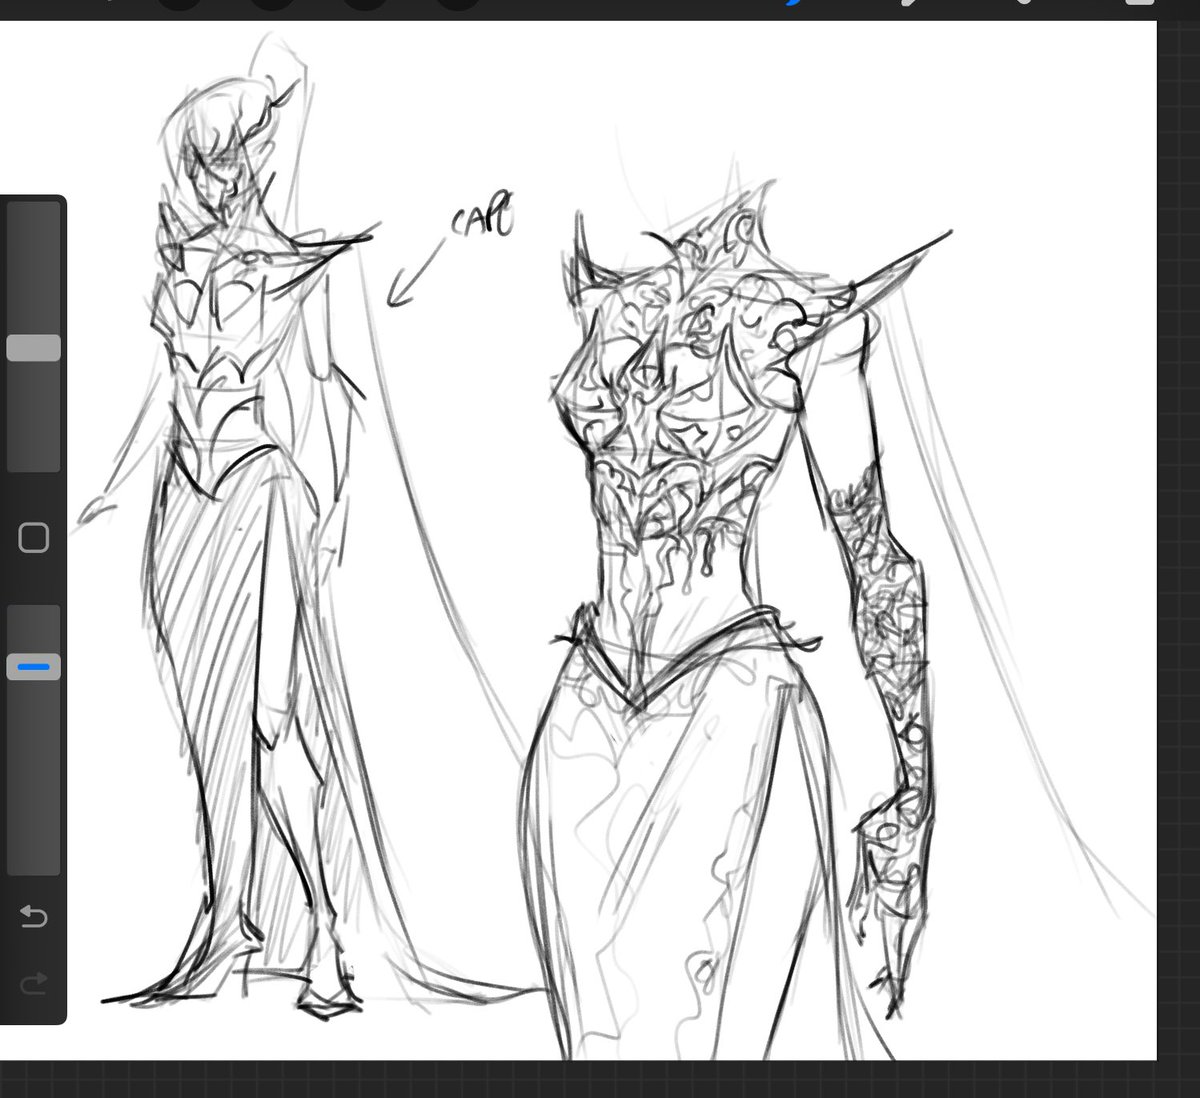Tap the Redo arrow in sidebar
Image resolution: width=1200 pixels, height=1098 pixels.
coord(33,984)
